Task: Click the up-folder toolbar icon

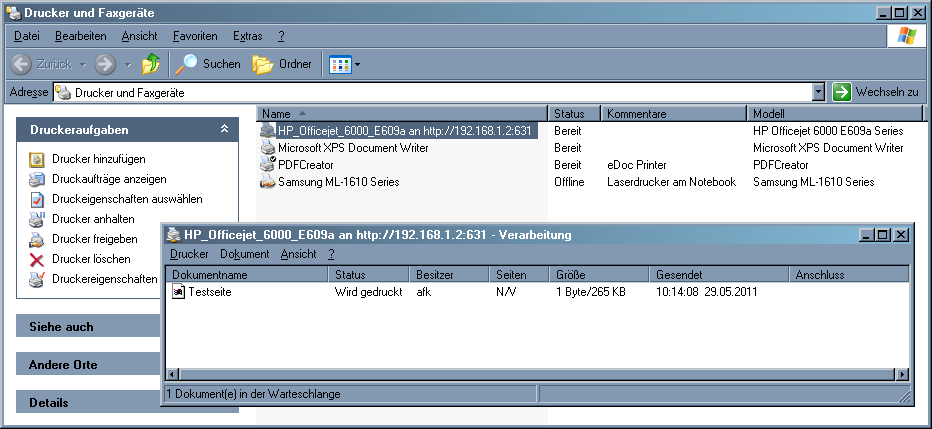Action: [151, 64]
